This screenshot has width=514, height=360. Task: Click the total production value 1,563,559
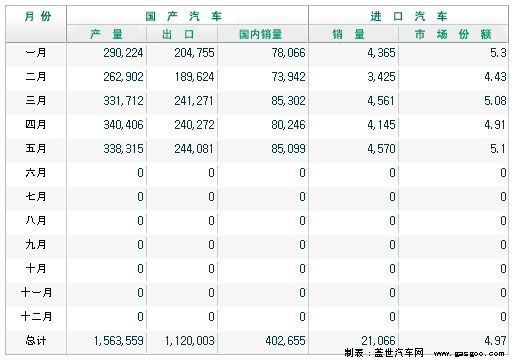[119, 341]
